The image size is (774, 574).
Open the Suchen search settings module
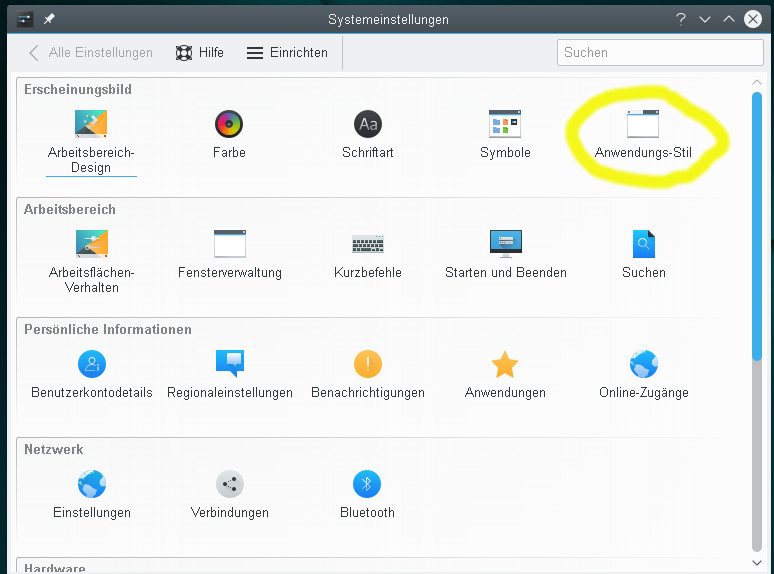coord(644,254)
